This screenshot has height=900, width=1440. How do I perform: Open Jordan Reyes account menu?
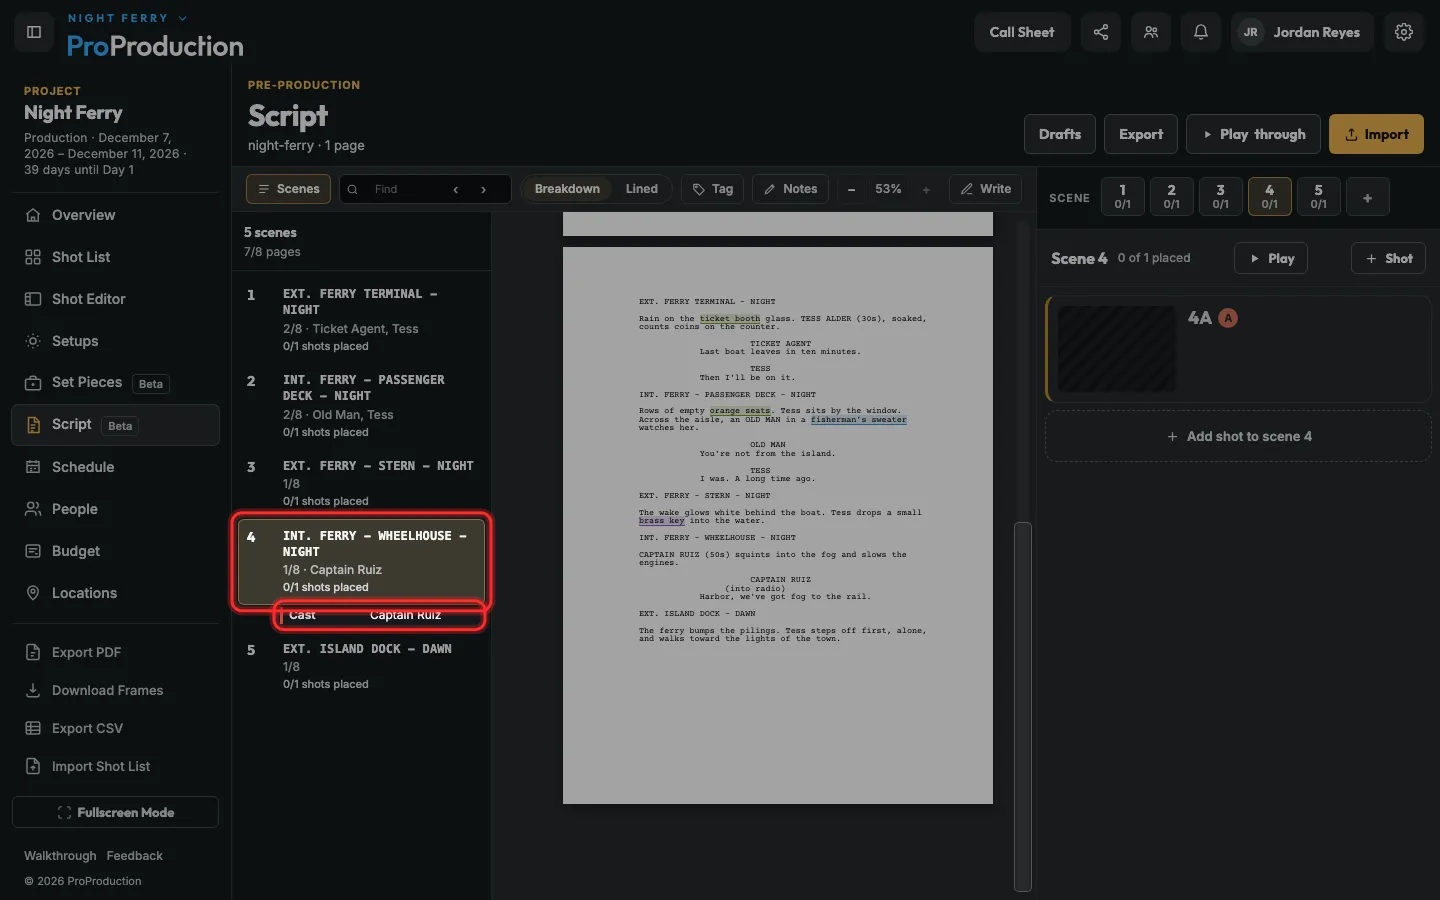point(1302,32)
